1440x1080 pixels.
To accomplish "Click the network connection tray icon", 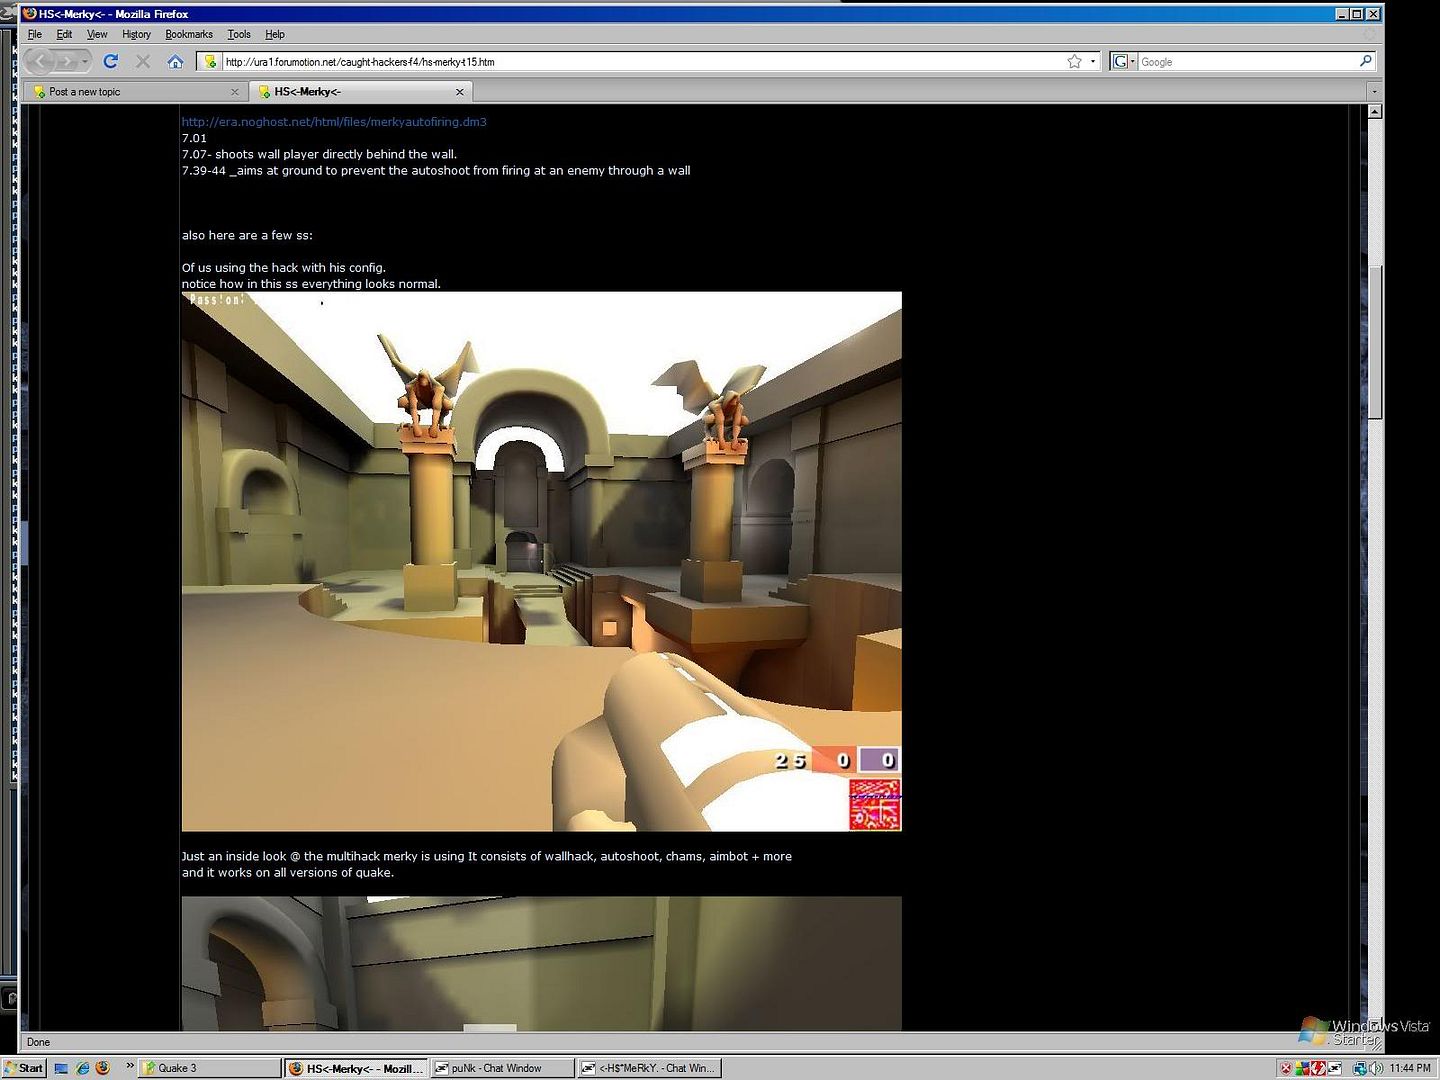I will tap(1361, 1068).
